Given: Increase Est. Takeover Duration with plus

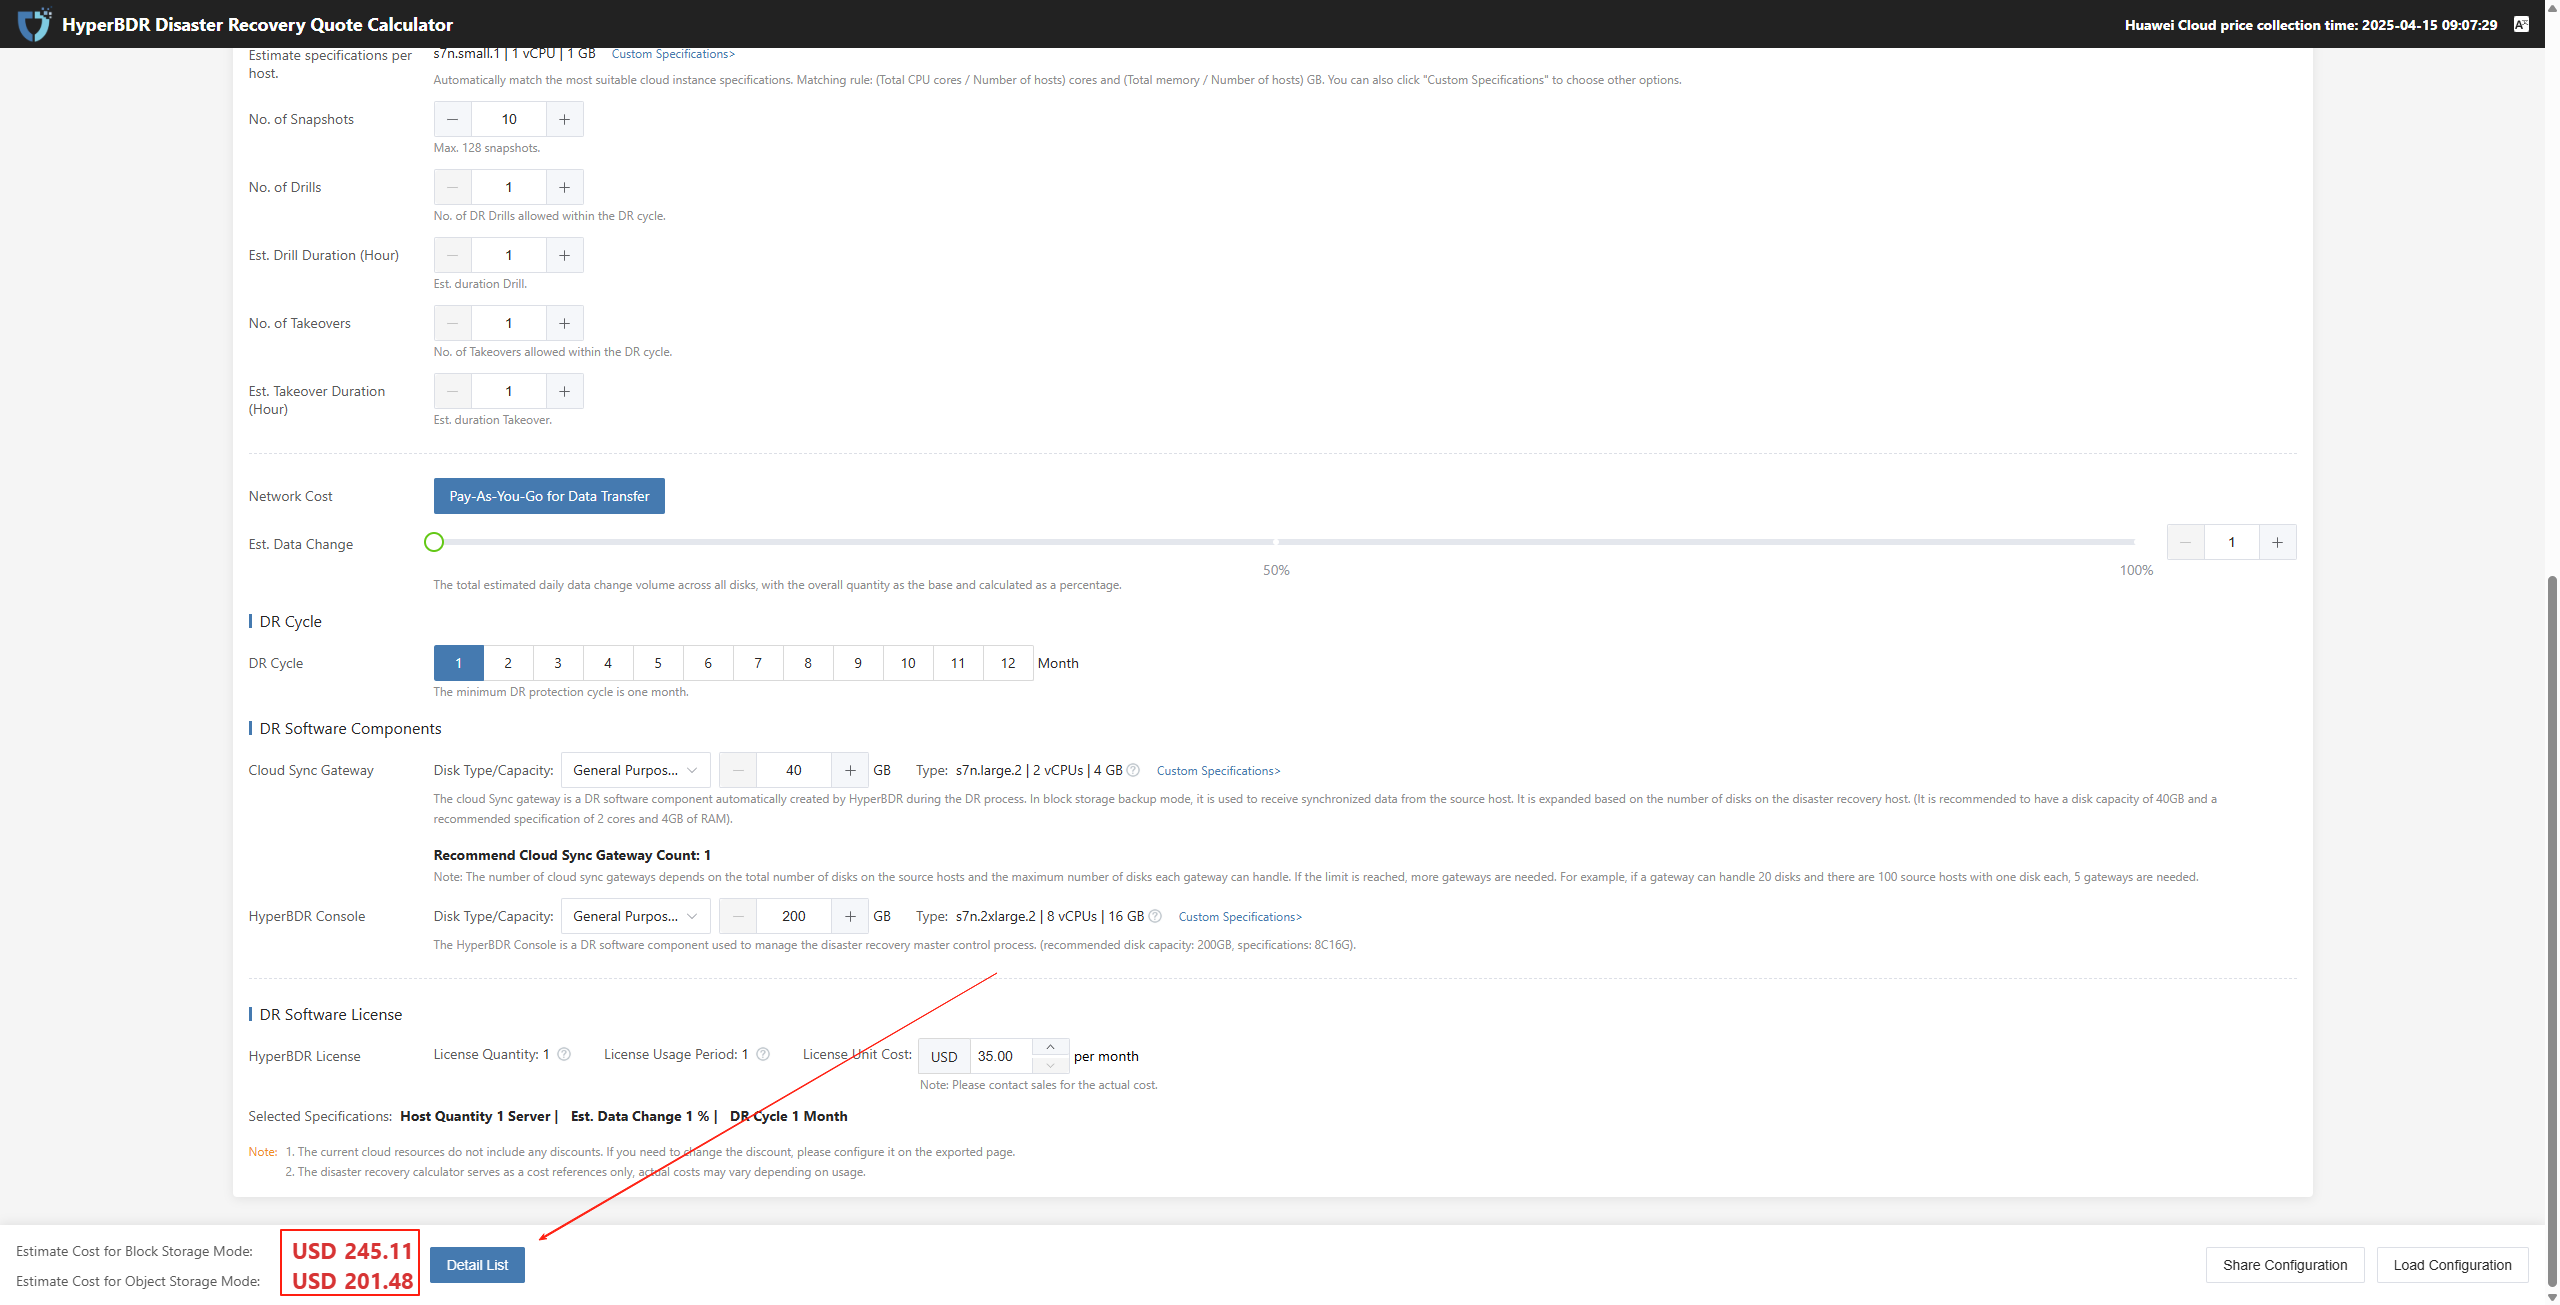Looking at the screenshot, I should click(x=564, y=391).
